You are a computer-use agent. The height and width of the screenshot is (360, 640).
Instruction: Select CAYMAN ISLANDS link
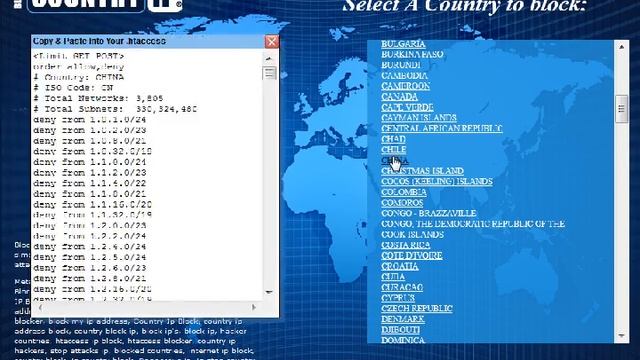[x=419, y=118]
